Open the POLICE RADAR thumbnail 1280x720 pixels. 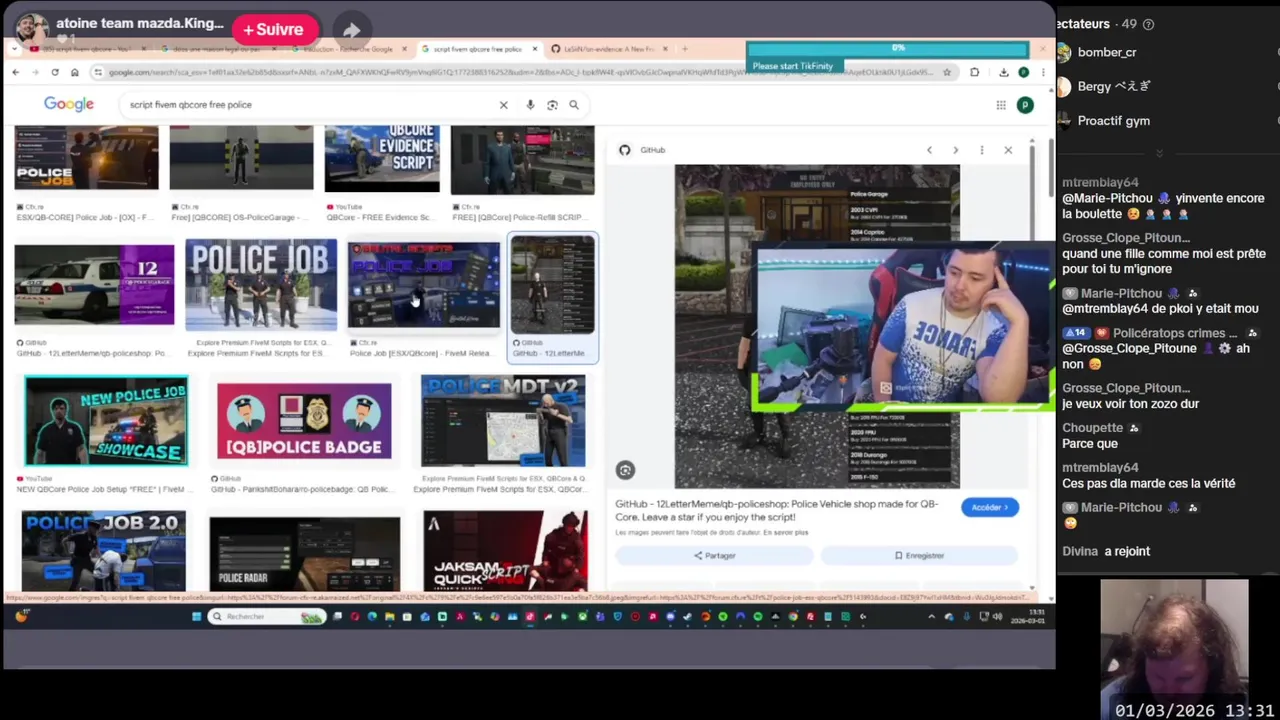tap(305, 554)
